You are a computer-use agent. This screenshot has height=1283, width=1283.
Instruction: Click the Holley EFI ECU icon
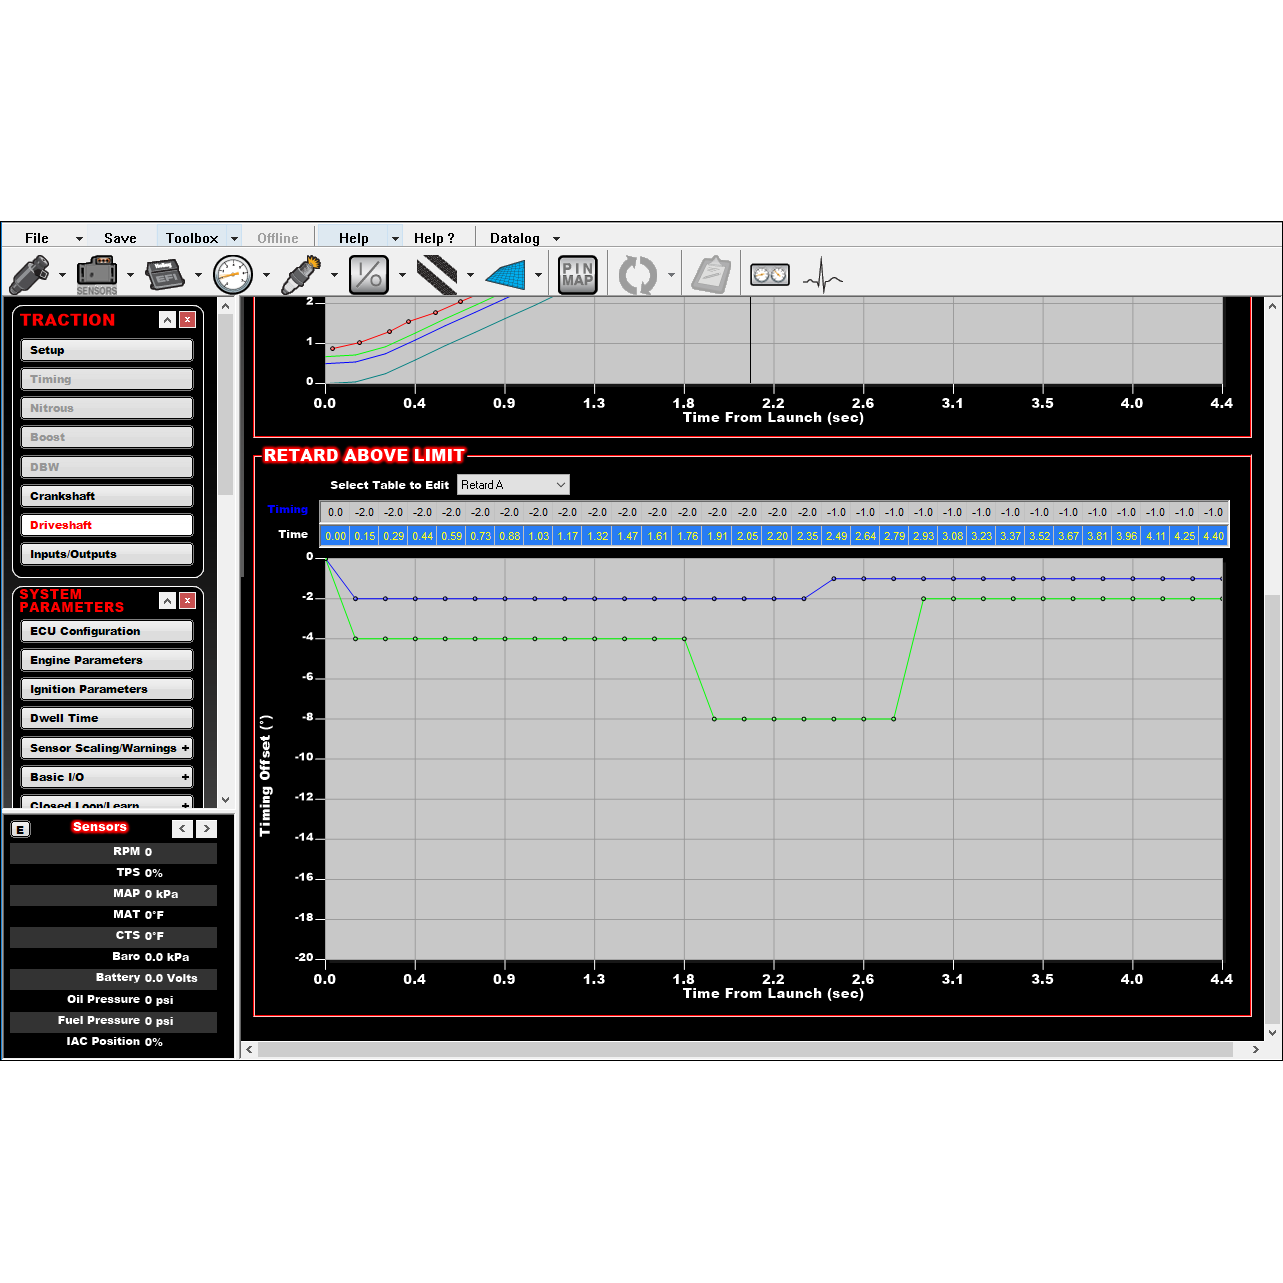(165, 274)
